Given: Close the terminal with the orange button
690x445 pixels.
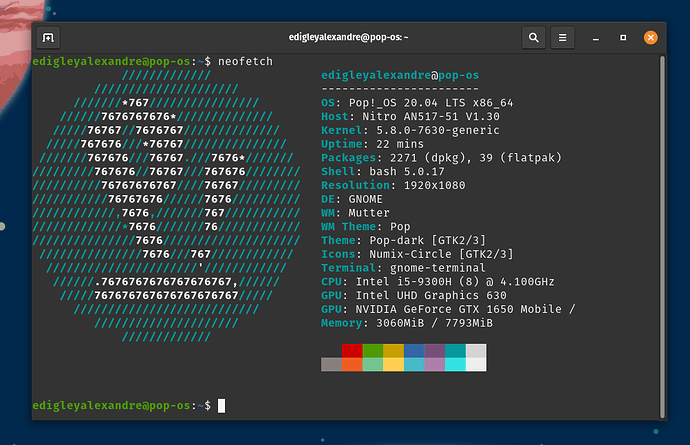Looking at the screenshot, I should coord(650,38).
